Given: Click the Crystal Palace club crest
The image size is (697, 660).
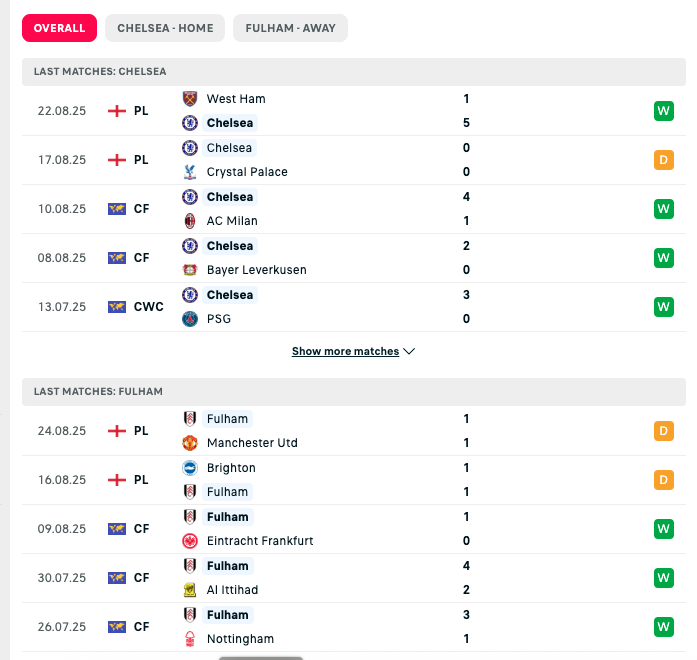Looking at the screenshot, I should pos(190,172).
